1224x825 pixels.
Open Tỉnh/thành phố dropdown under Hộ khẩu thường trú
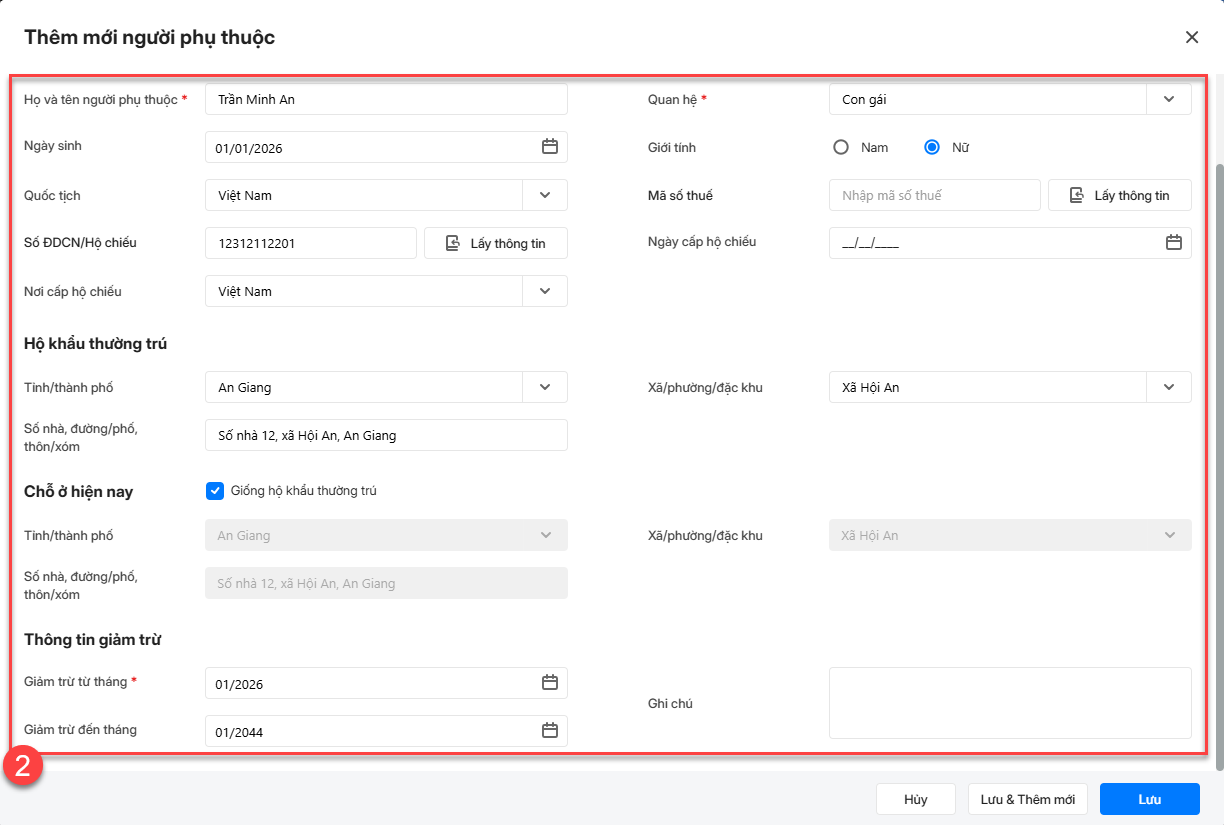click(544, 387)
